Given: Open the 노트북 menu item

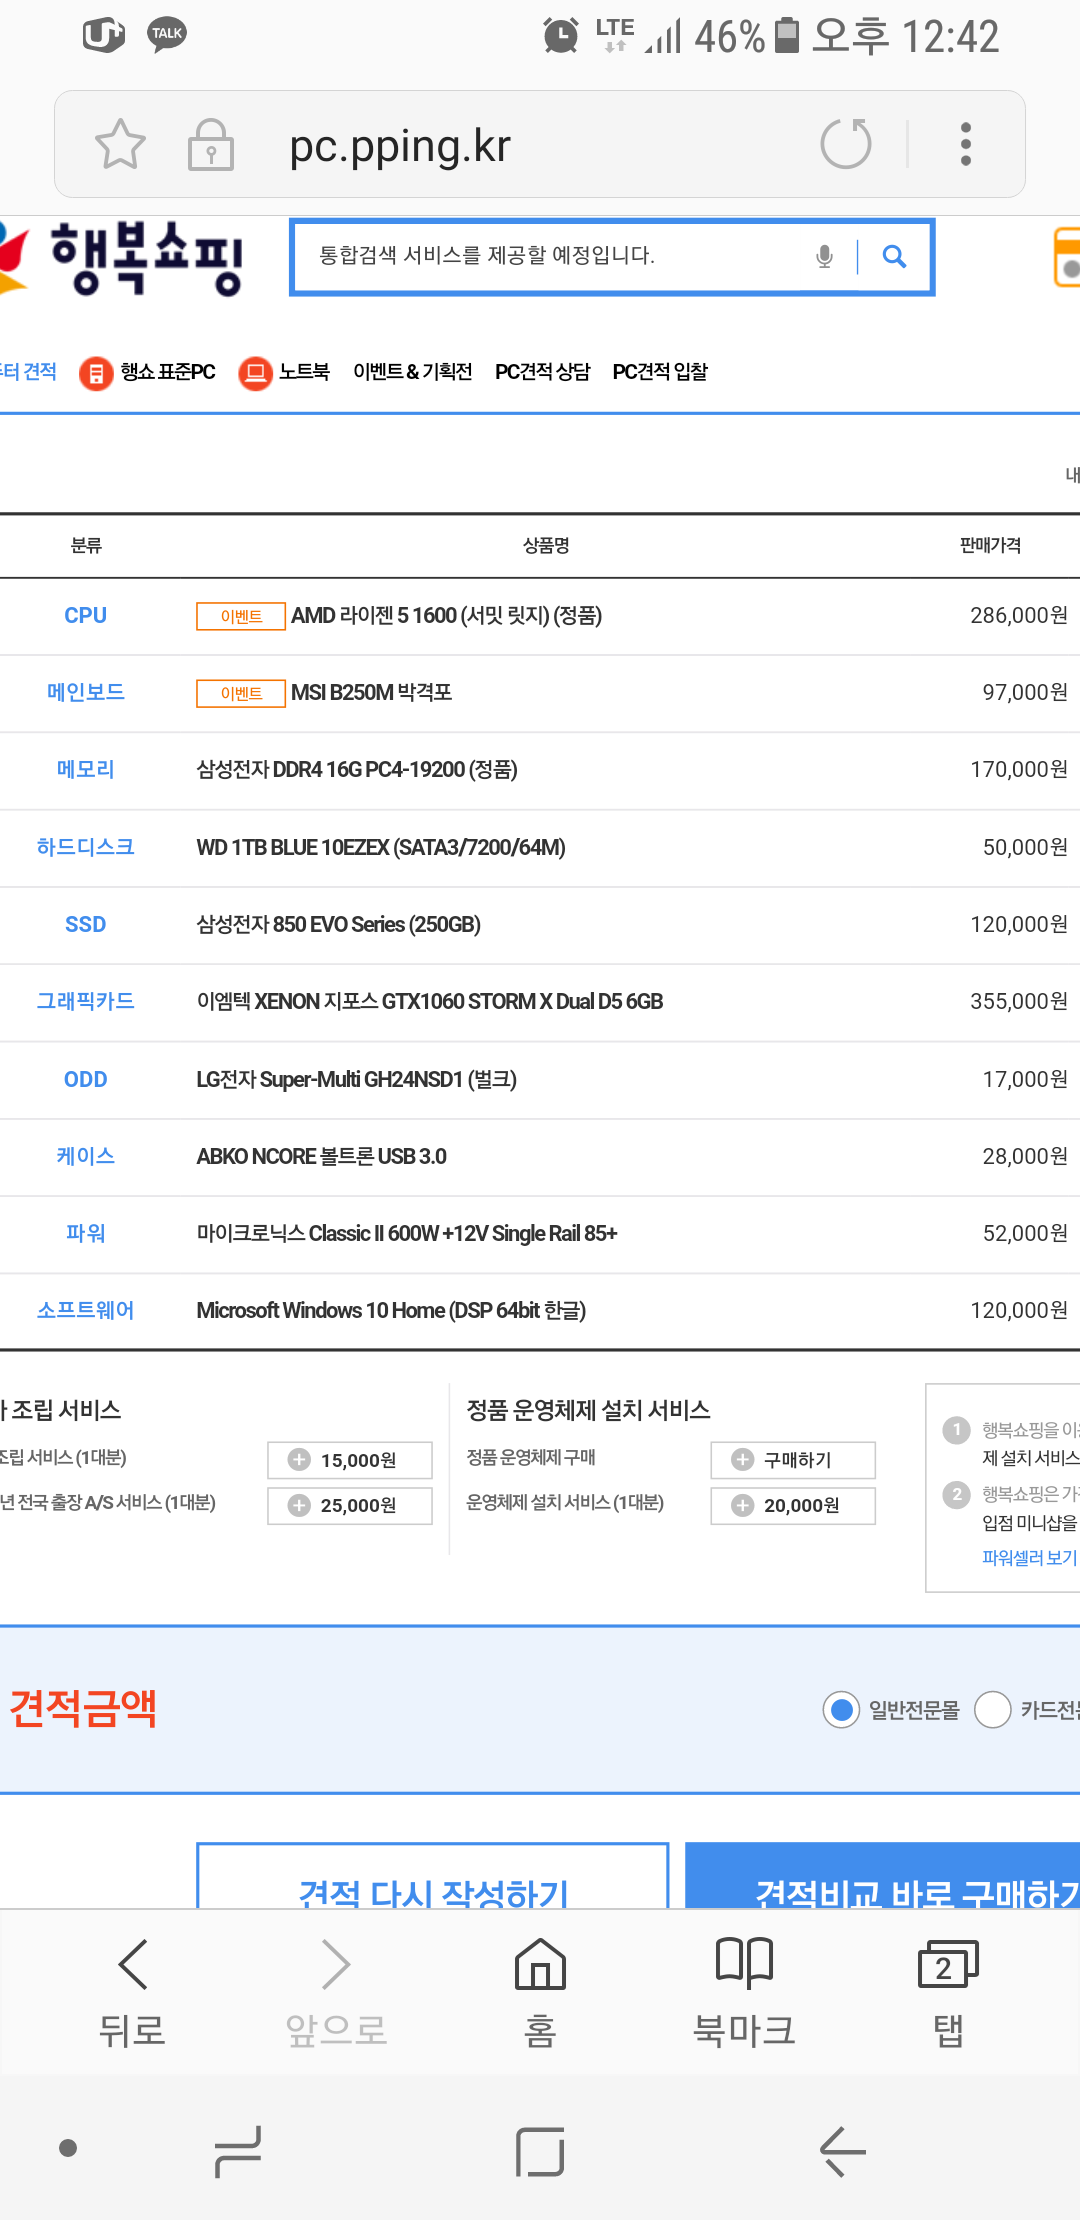Looking at the screenshot, I should point(304,372).
